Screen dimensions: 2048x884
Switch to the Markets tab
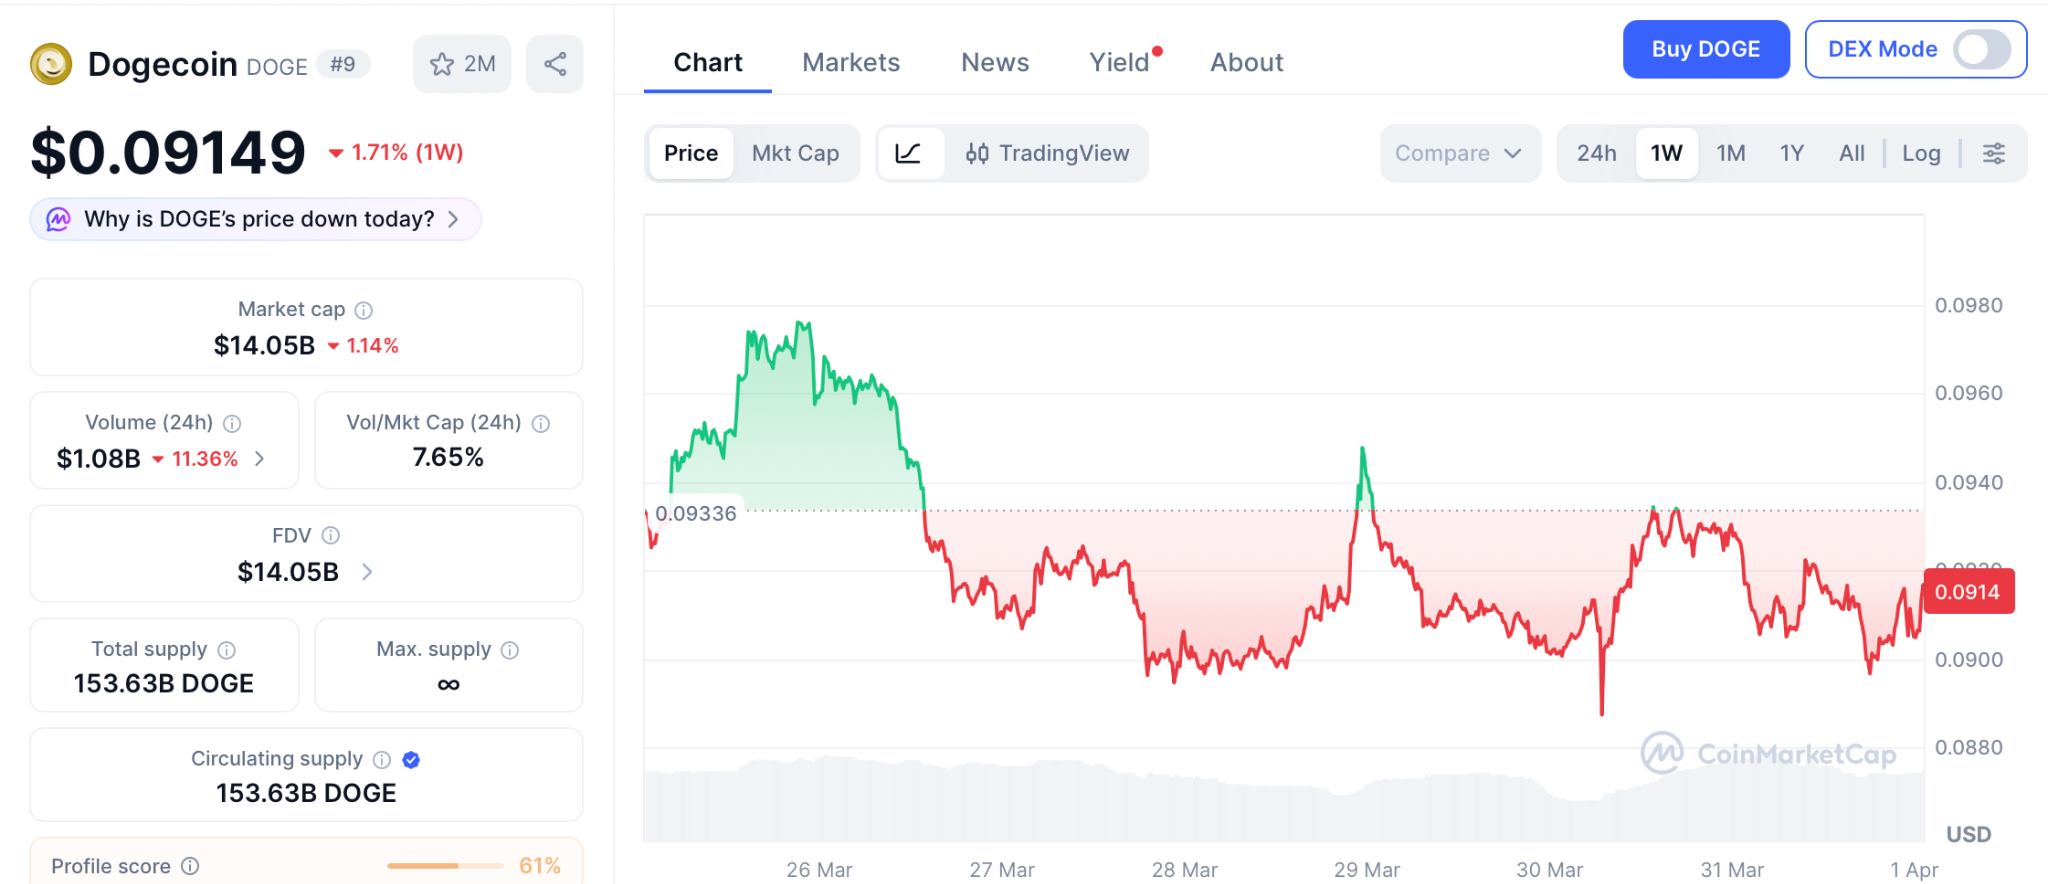click(x=850, y=62)
